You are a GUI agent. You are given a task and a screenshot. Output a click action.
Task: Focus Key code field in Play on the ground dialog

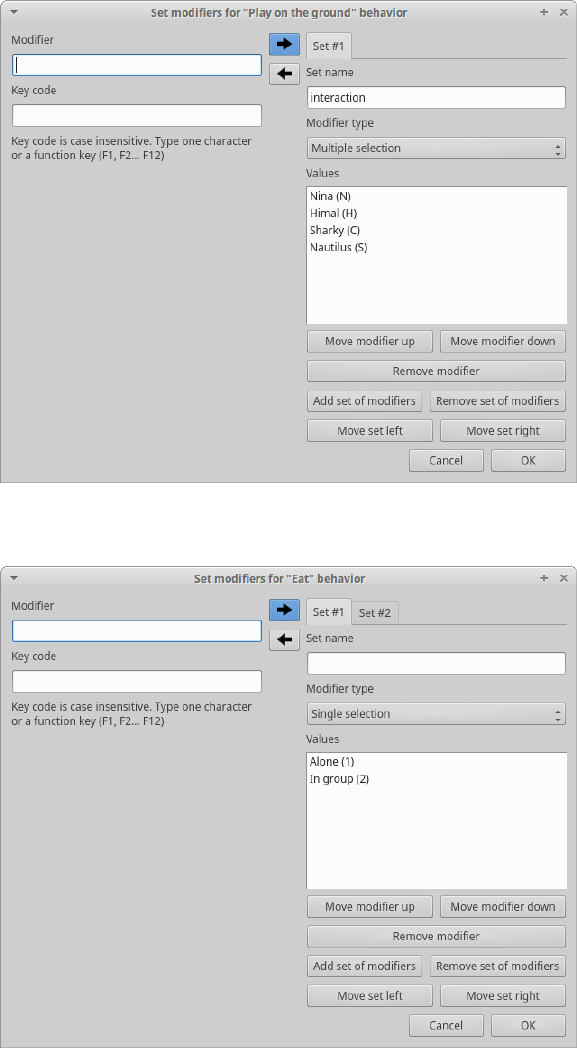click(x=137, y=115)
